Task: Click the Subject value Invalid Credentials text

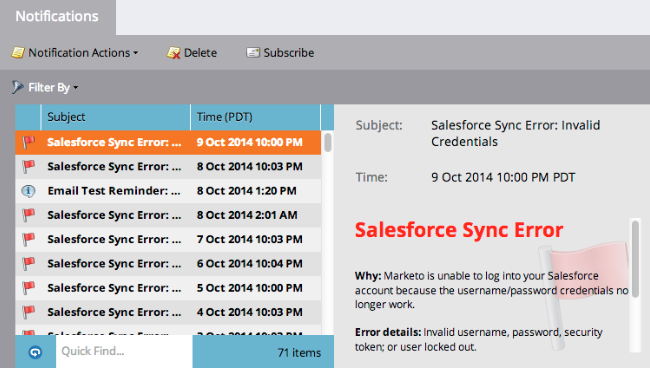Action: [x=516, y=133]
